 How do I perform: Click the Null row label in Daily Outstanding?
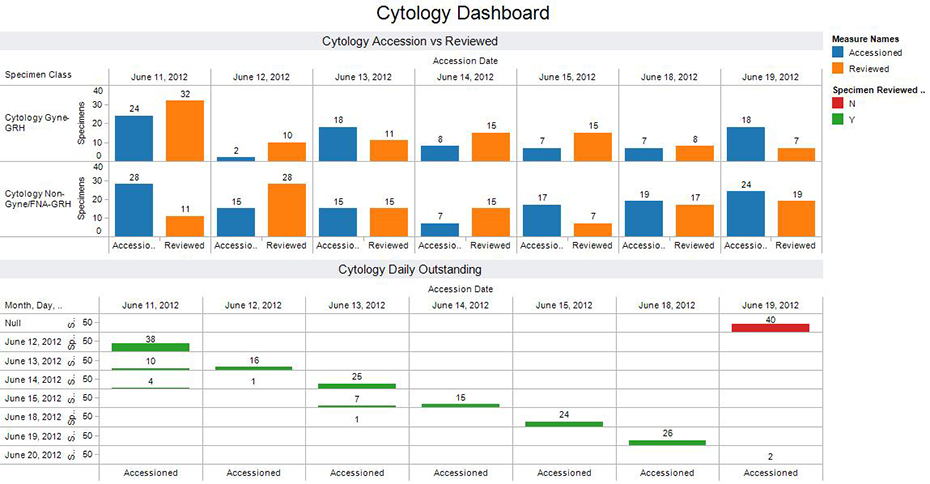(x=14, y=324)
